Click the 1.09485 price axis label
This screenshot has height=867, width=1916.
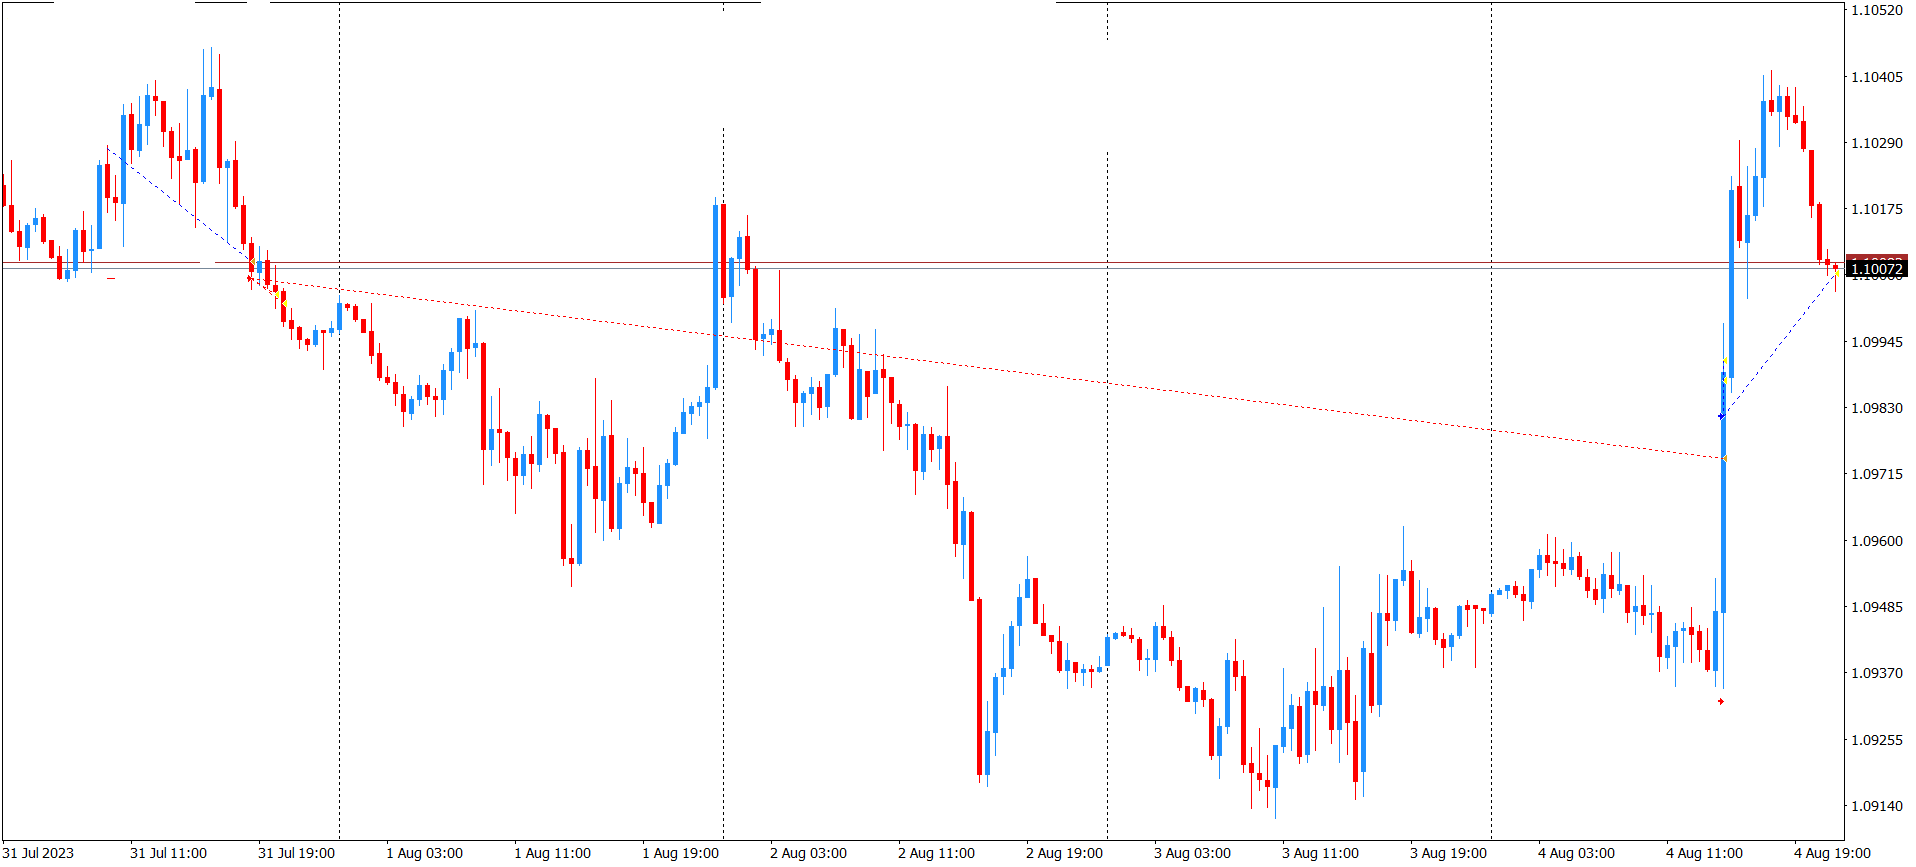[x=1877, y=607]
